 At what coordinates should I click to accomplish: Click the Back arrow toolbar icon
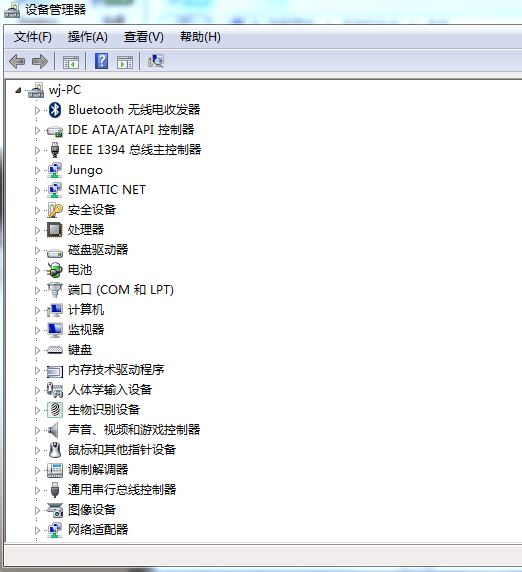[x=17, y=61]
